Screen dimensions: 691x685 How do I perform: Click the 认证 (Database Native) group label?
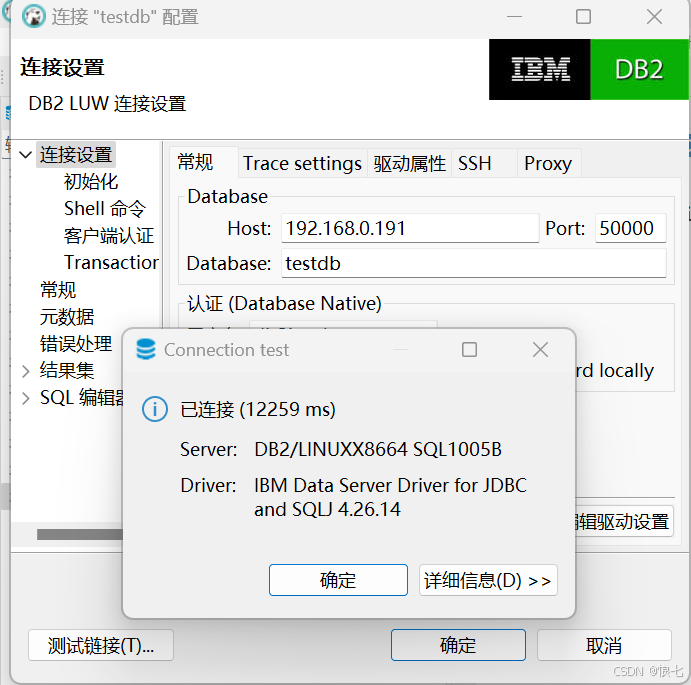284,303
